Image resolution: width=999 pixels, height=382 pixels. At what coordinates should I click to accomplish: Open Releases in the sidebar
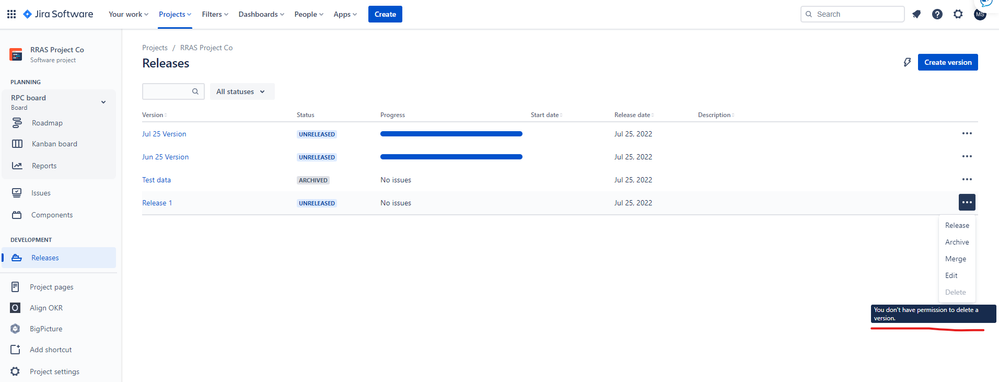pos(59,258)
